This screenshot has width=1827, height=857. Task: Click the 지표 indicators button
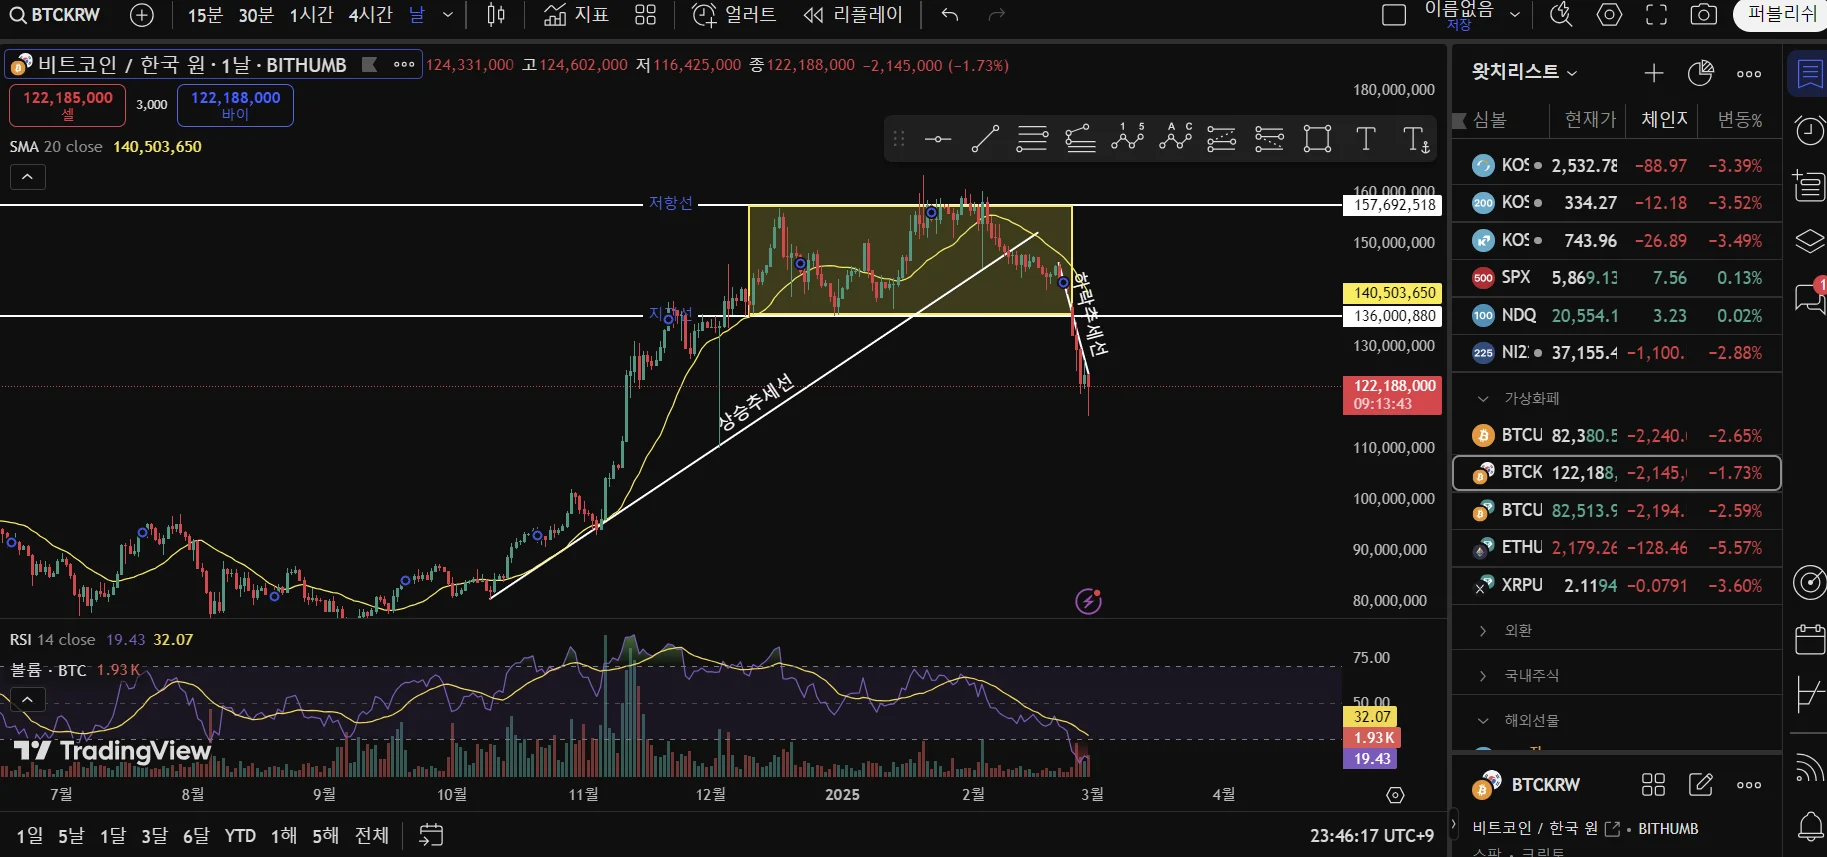(x=576, y=15)
